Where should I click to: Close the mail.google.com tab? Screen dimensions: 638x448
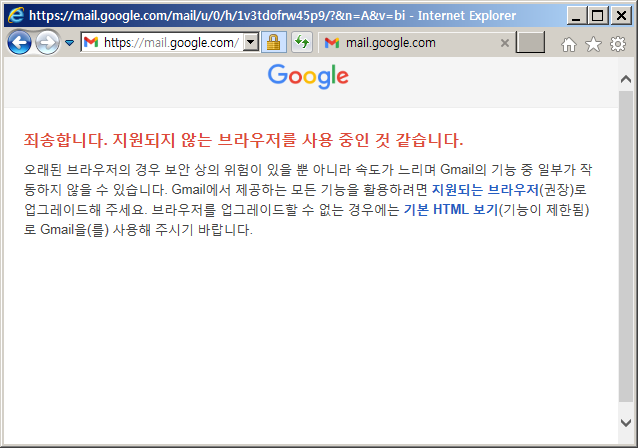(505, 43)
